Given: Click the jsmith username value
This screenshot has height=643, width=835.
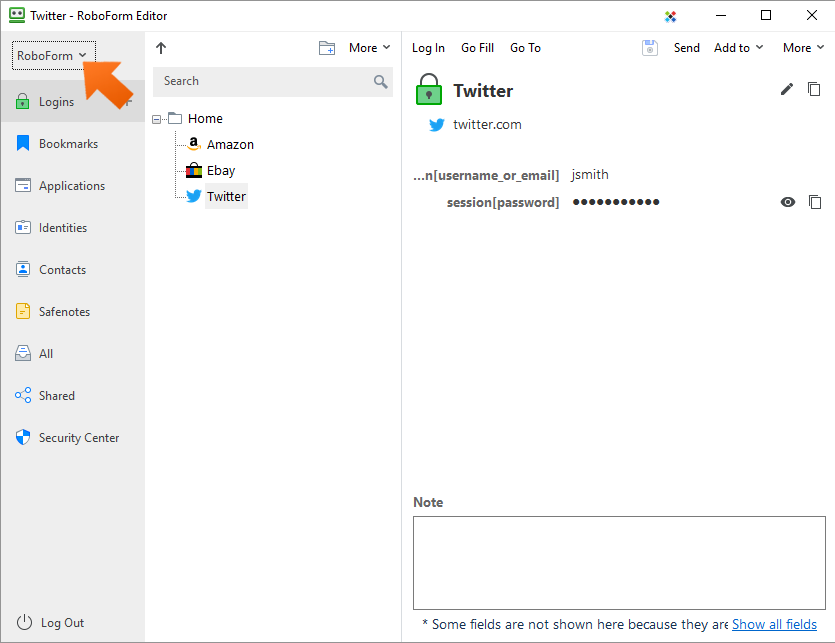Looking at the screenshot, I should coord(590,175).
